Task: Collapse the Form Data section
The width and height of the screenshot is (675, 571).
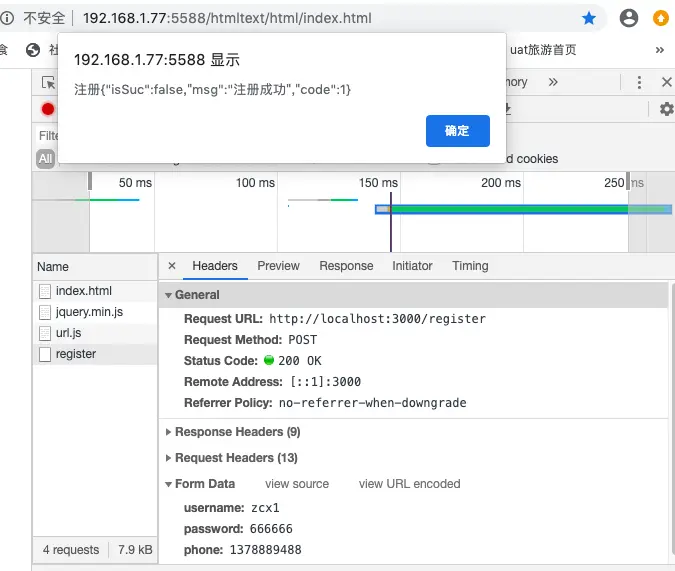Action: 168,484
